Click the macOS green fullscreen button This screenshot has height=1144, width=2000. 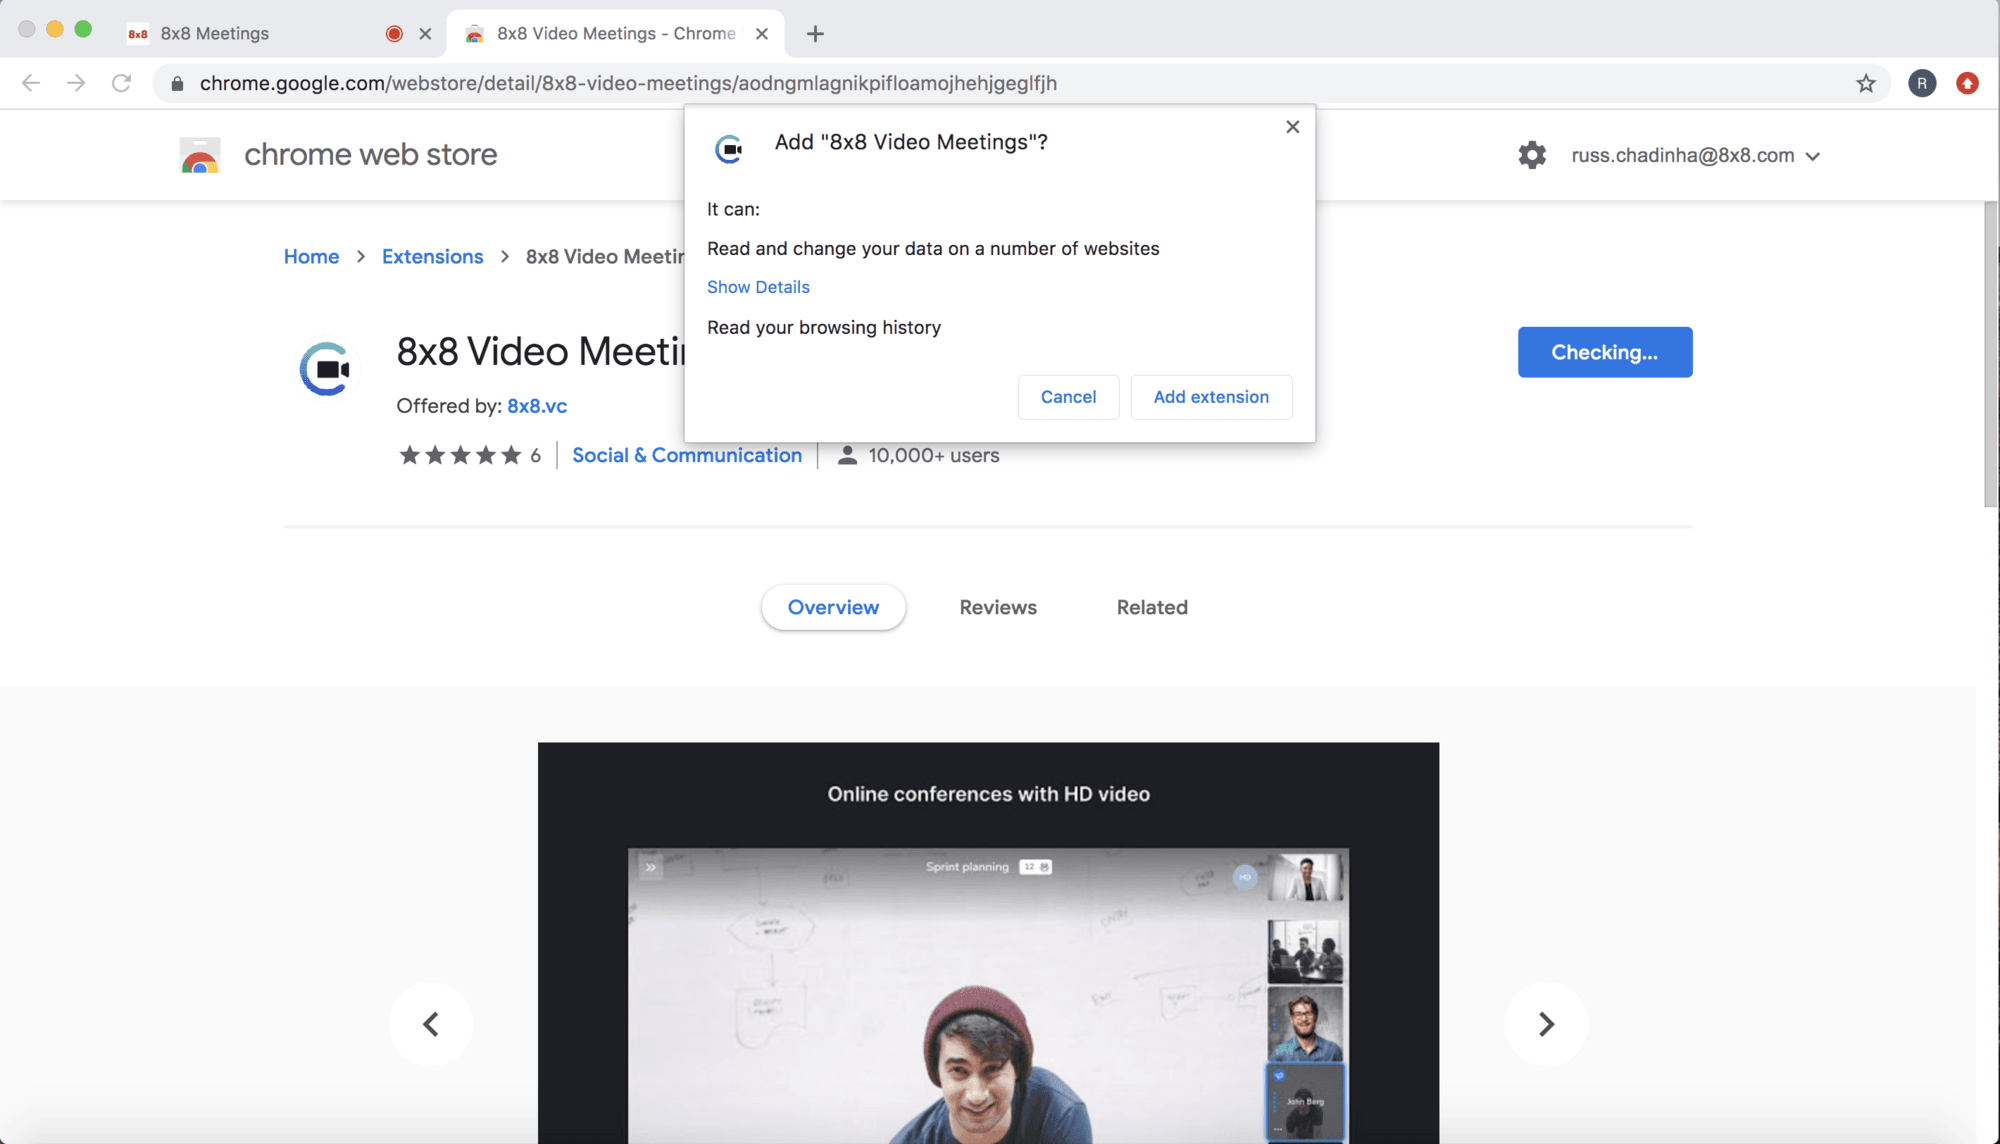coord(83,30)
